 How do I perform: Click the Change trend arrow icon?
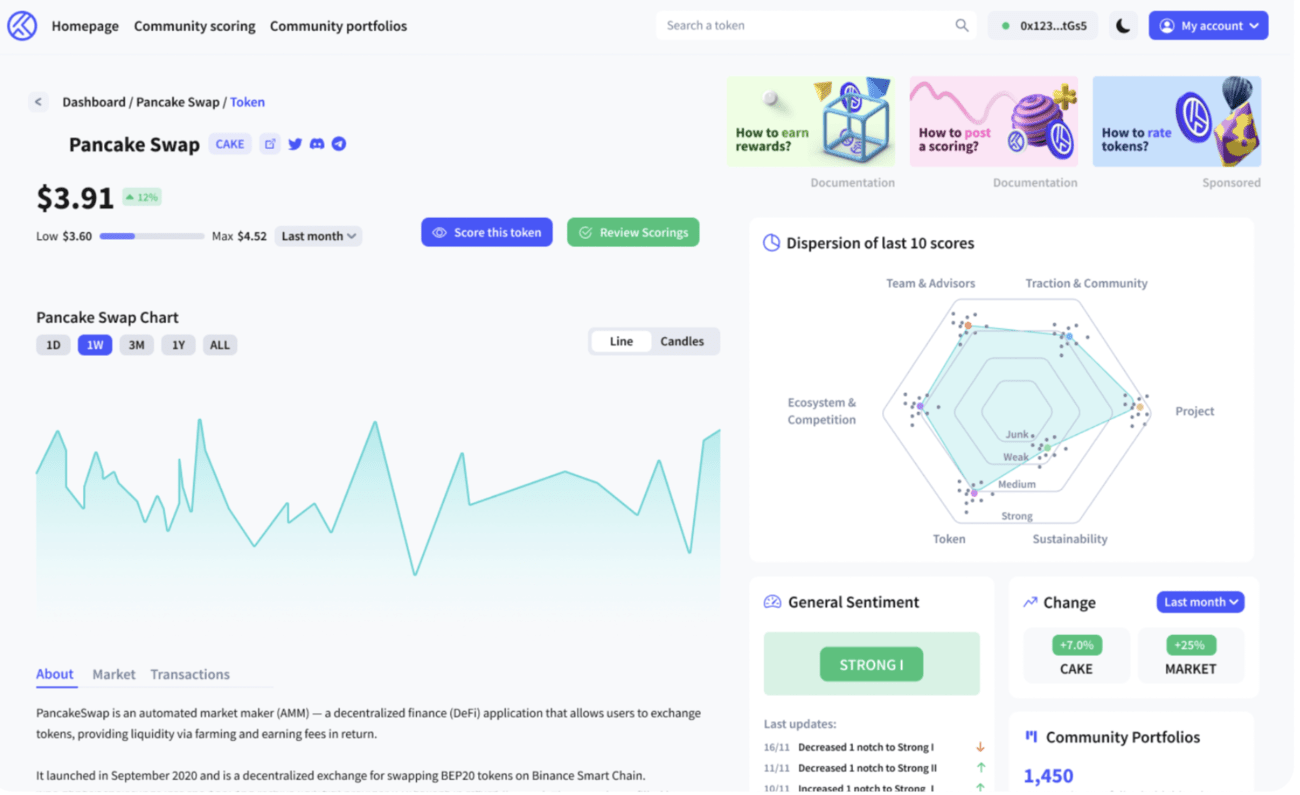tap(1030, 602)
